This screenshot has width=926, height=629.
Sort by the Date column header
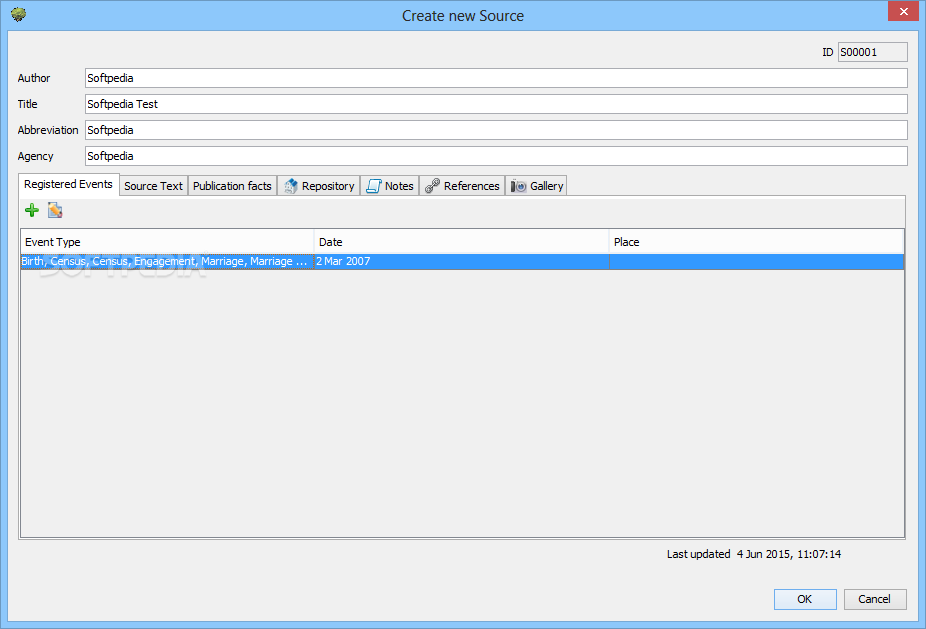462,242
